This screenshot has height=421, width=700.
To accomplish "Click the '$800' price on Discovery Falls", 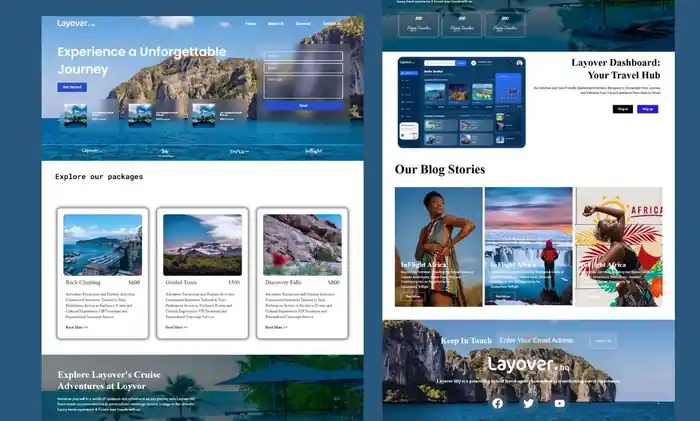I will [333, 282].
